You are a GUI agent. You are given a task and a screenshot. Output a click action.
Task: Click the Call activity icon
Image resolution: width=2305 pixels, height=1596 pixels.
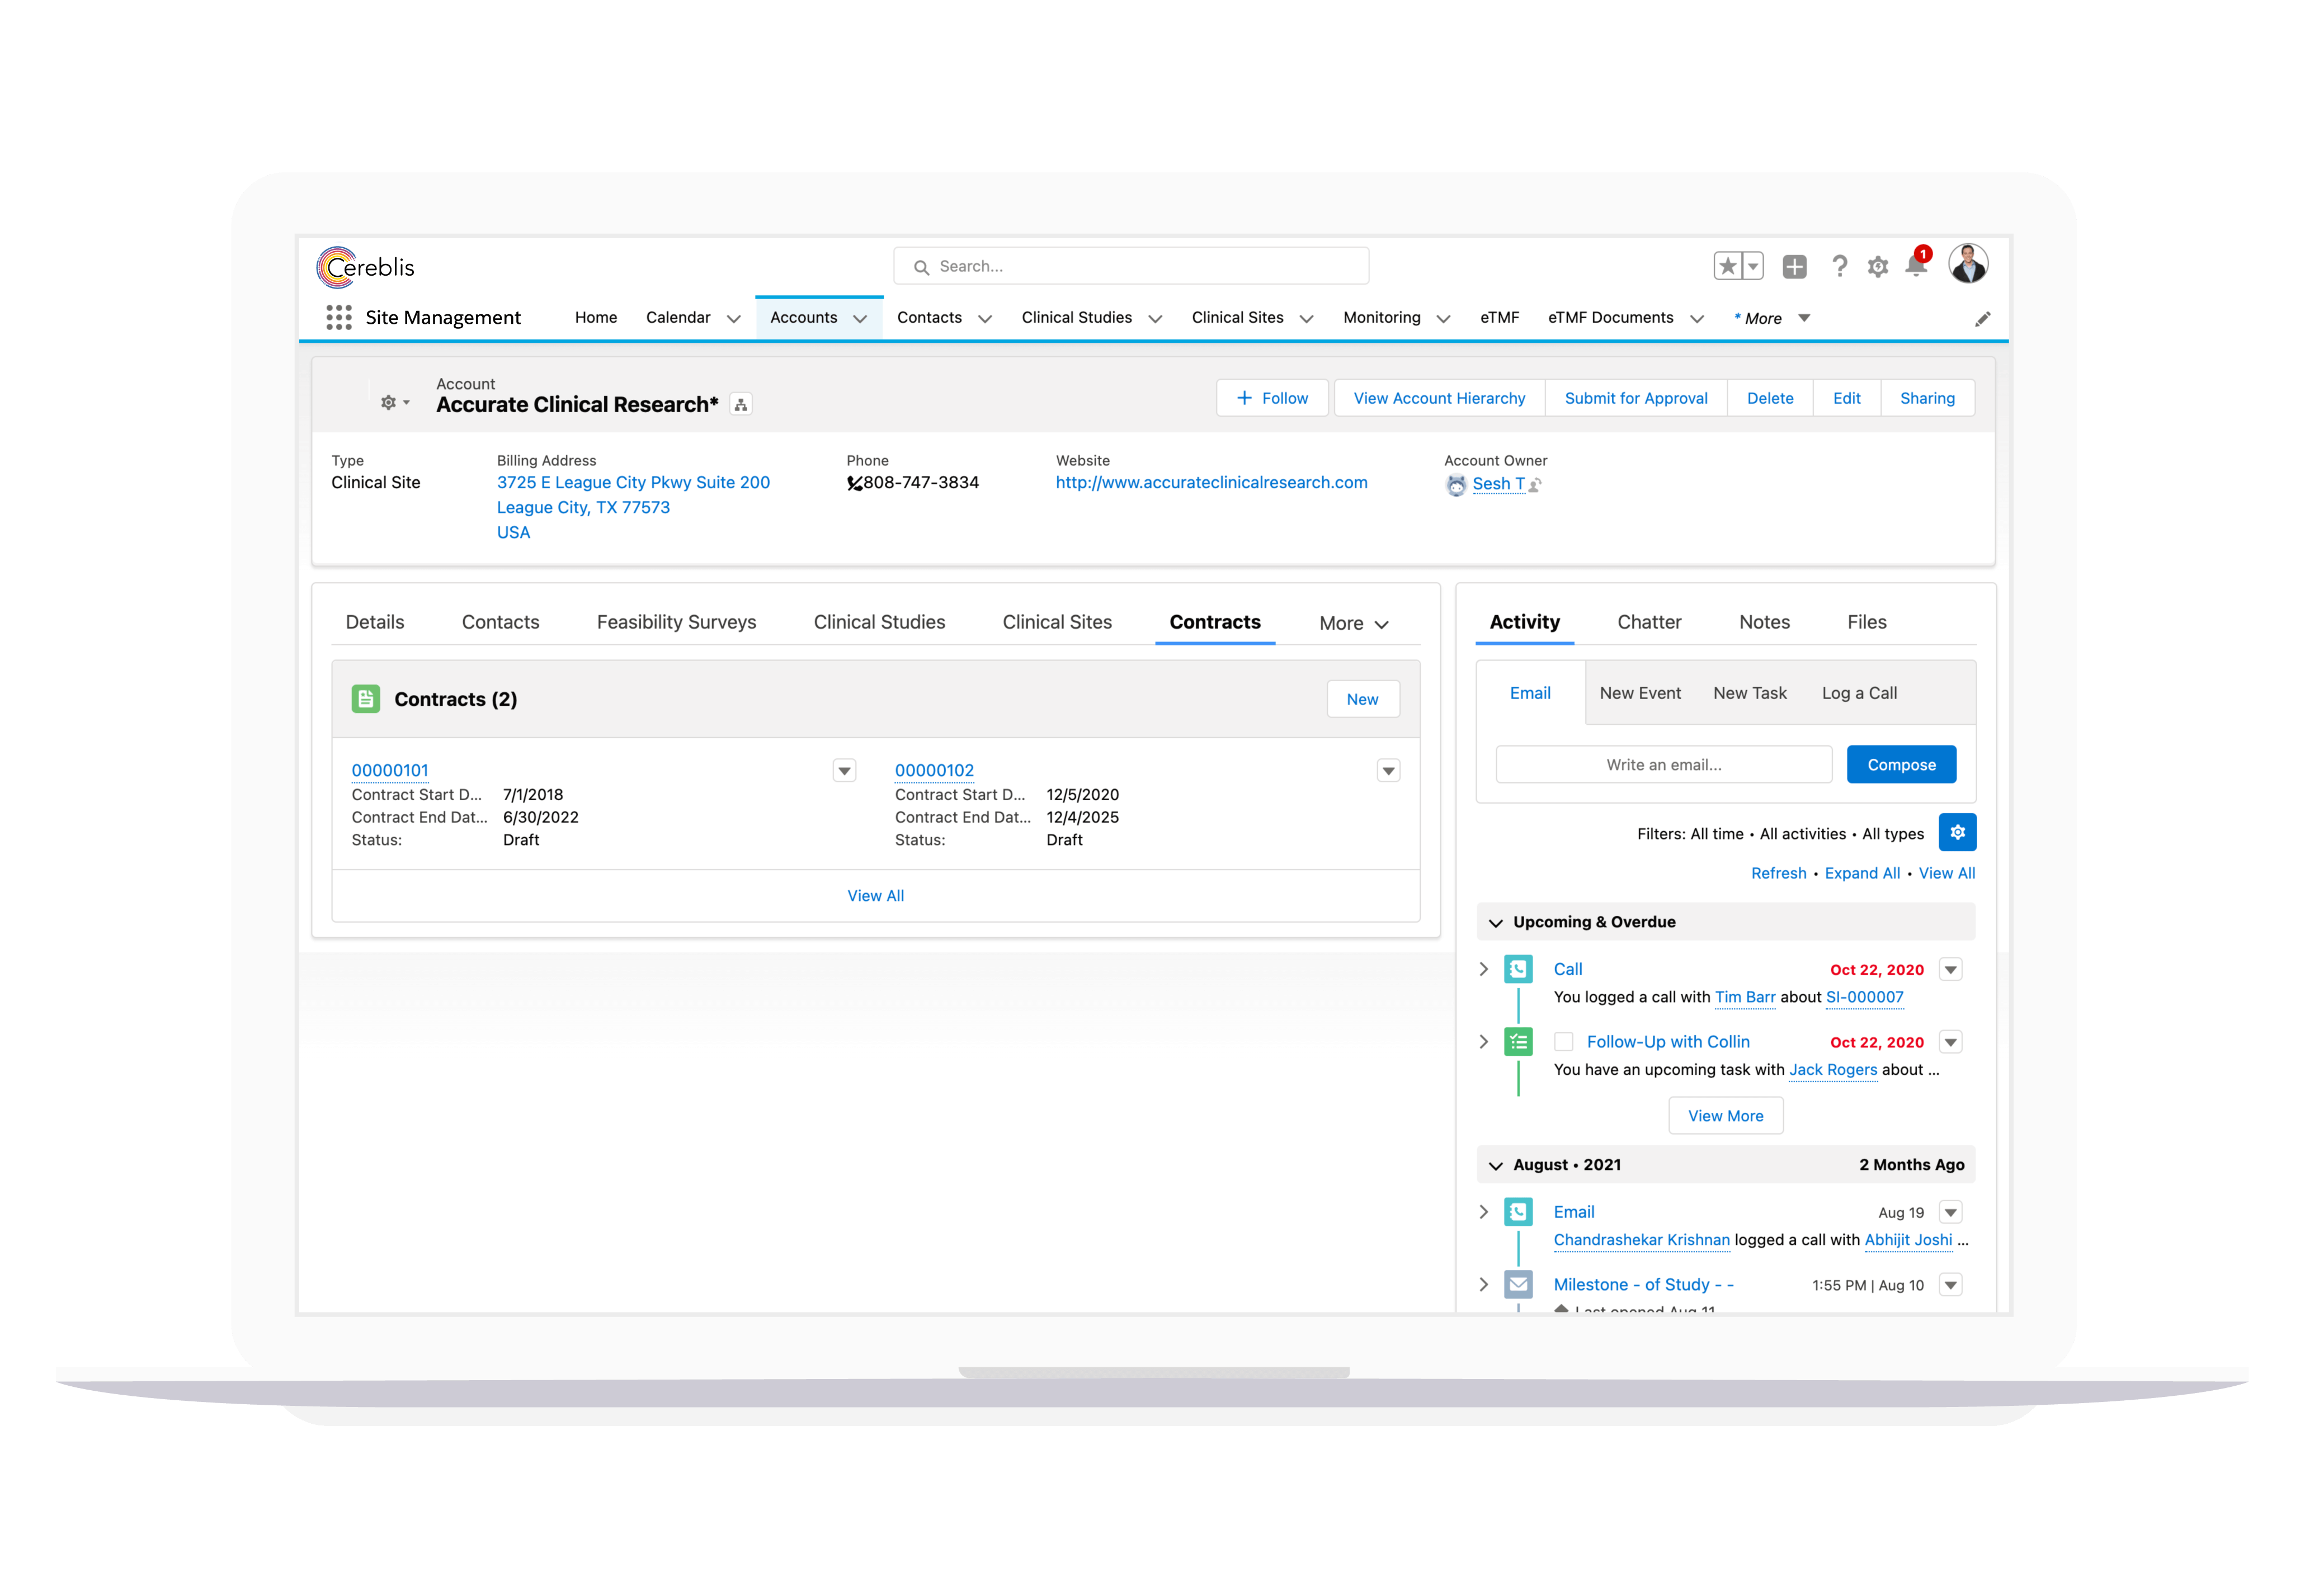tap(1518, 969)
